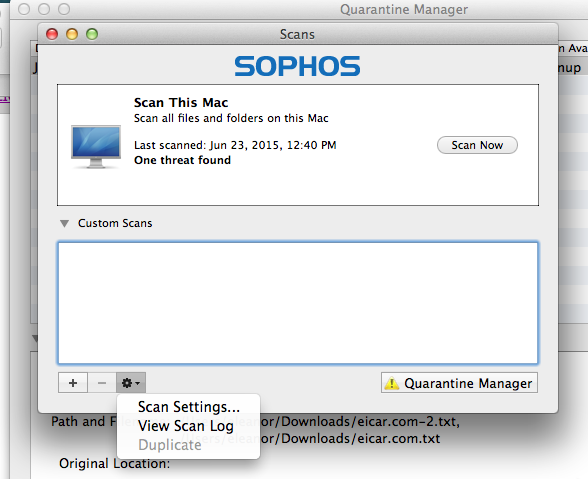Select View Scan Log menu entry
Image resolution: width=588 pixels, height=479 pixels.
(186, 426)
